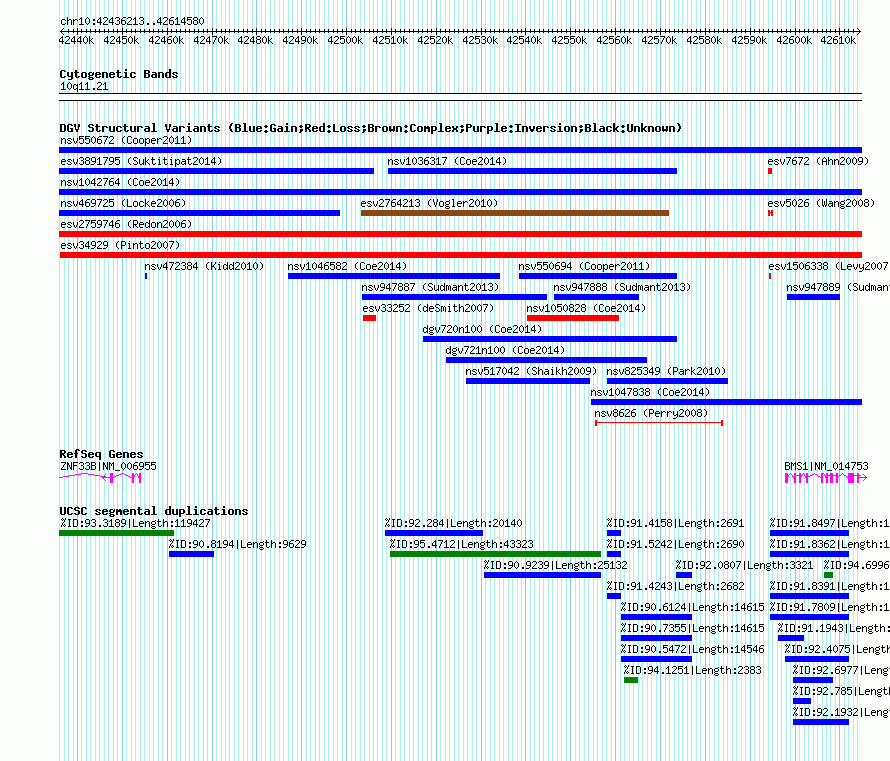Image resolution: width=890 pixels, height=761 pixels.
Task: Click duplication %ID:90.6124 Length:14615
Action: (x=656, y=617)
